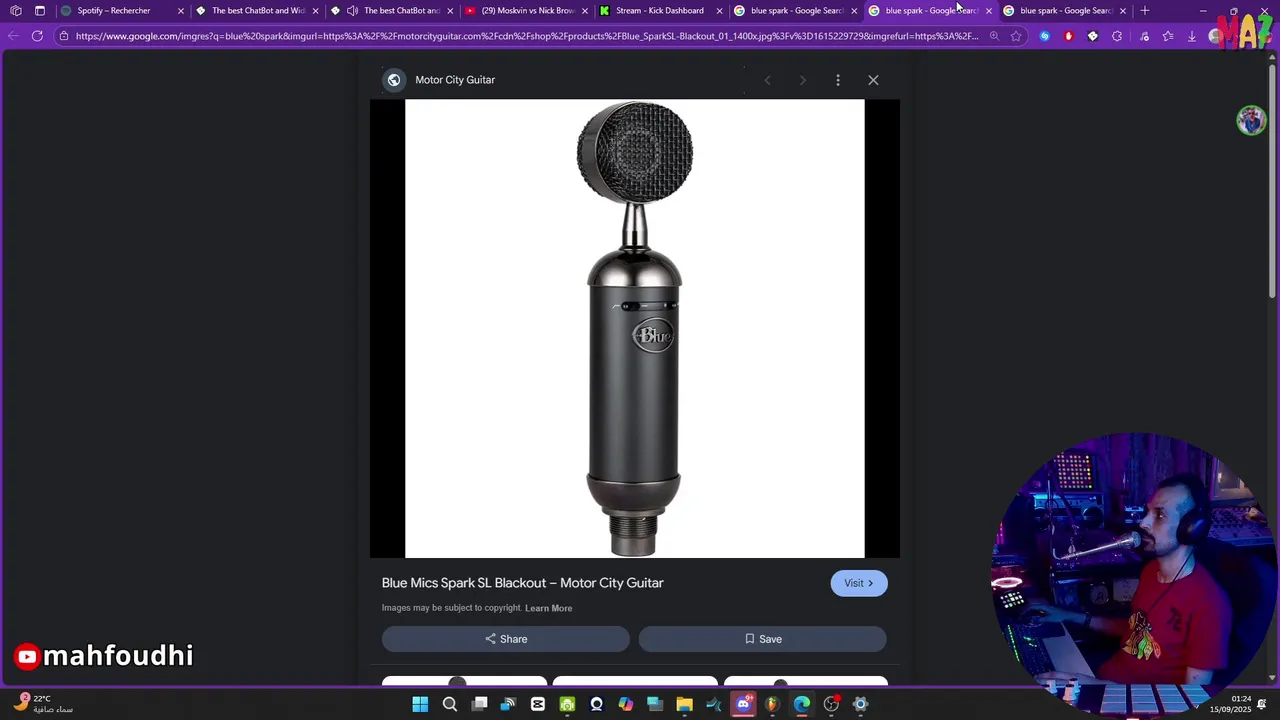Image resolution: width=1280 pixels, height=720 pixels.
Task: Share this microphone image
Action: pos(506,639)
